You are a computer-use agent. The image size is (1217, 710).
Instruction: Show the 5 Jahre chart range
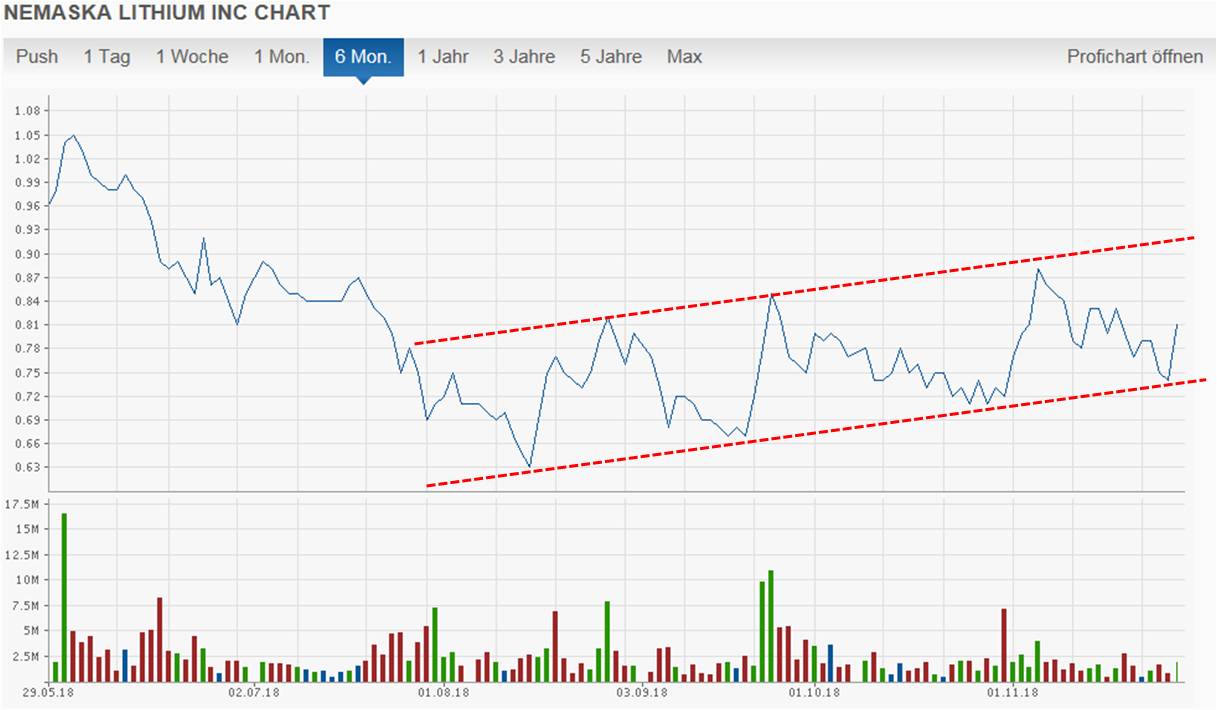click(x=611, y=57)
